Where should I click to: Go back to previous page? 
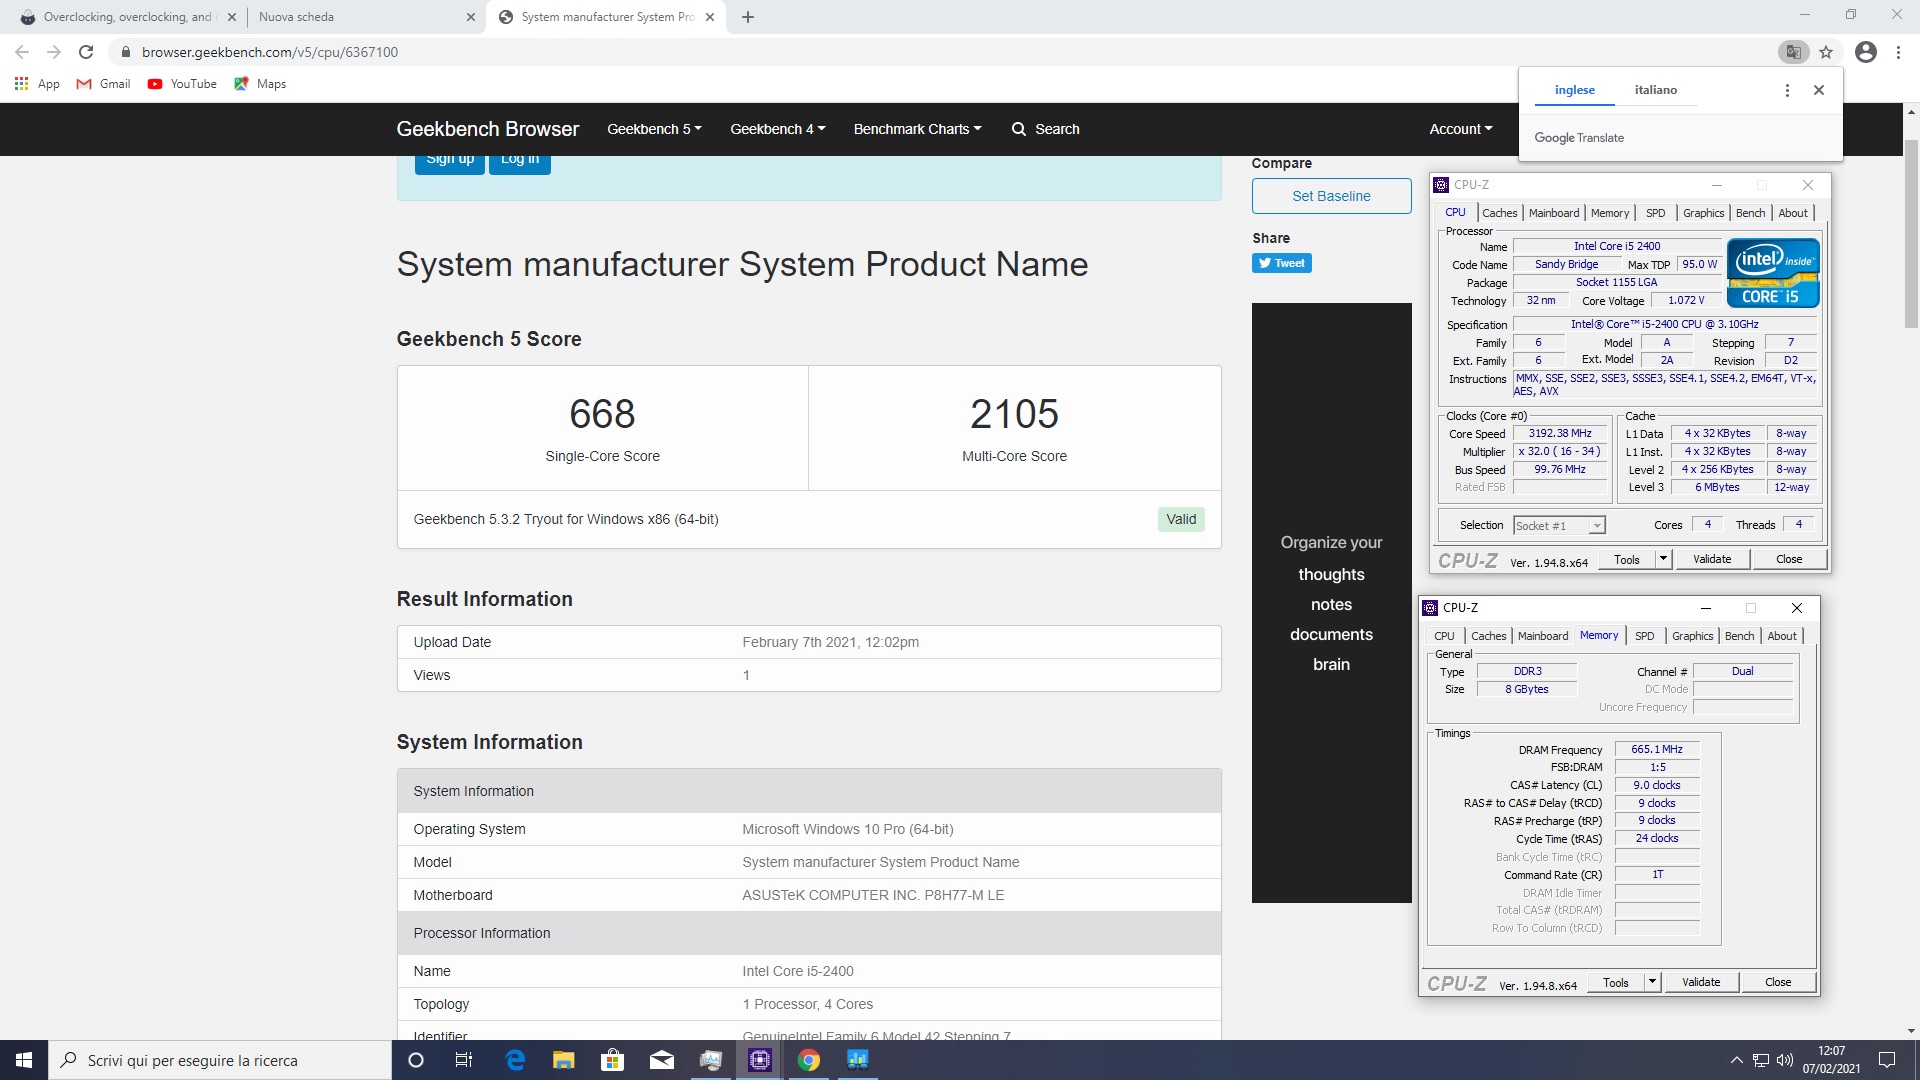(22, 52)
